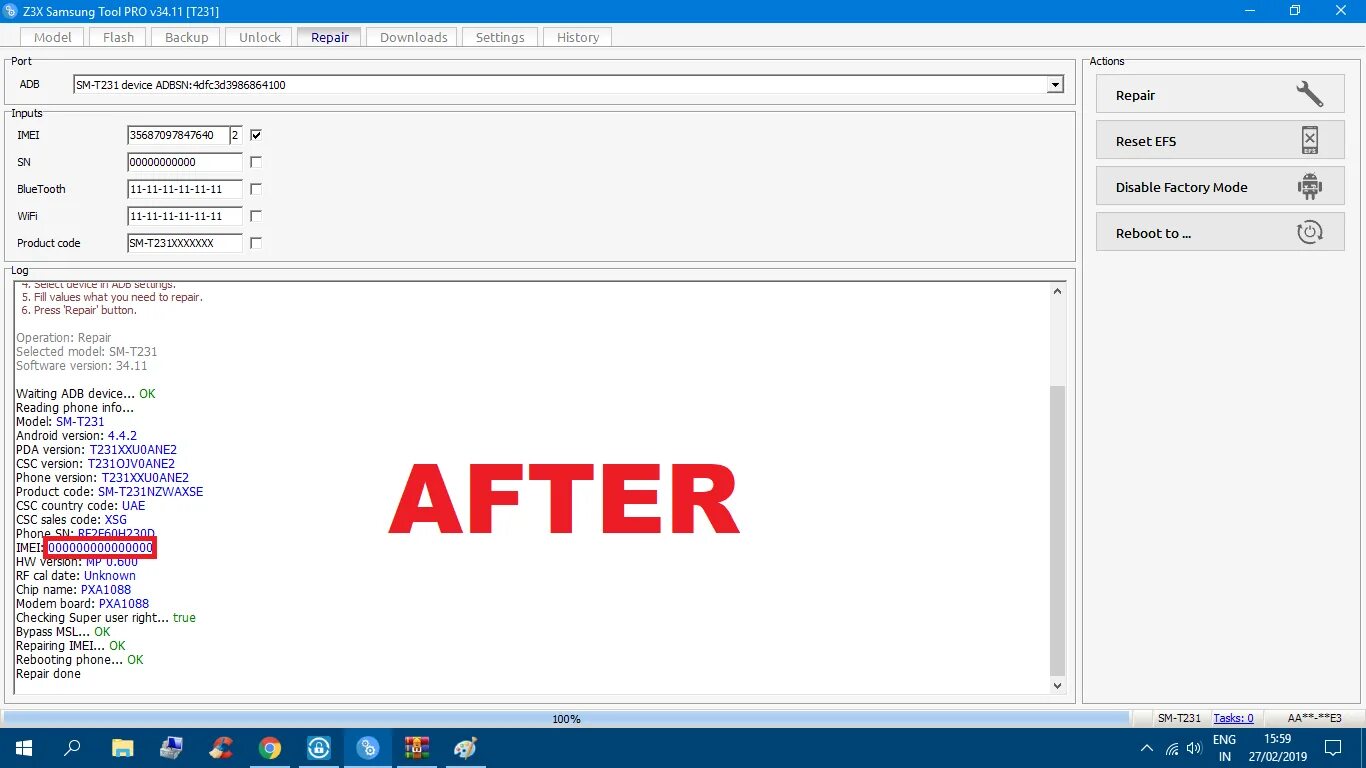Click the Reboot to ... button
1366x768 pixels.
[x=1220, y=233]
